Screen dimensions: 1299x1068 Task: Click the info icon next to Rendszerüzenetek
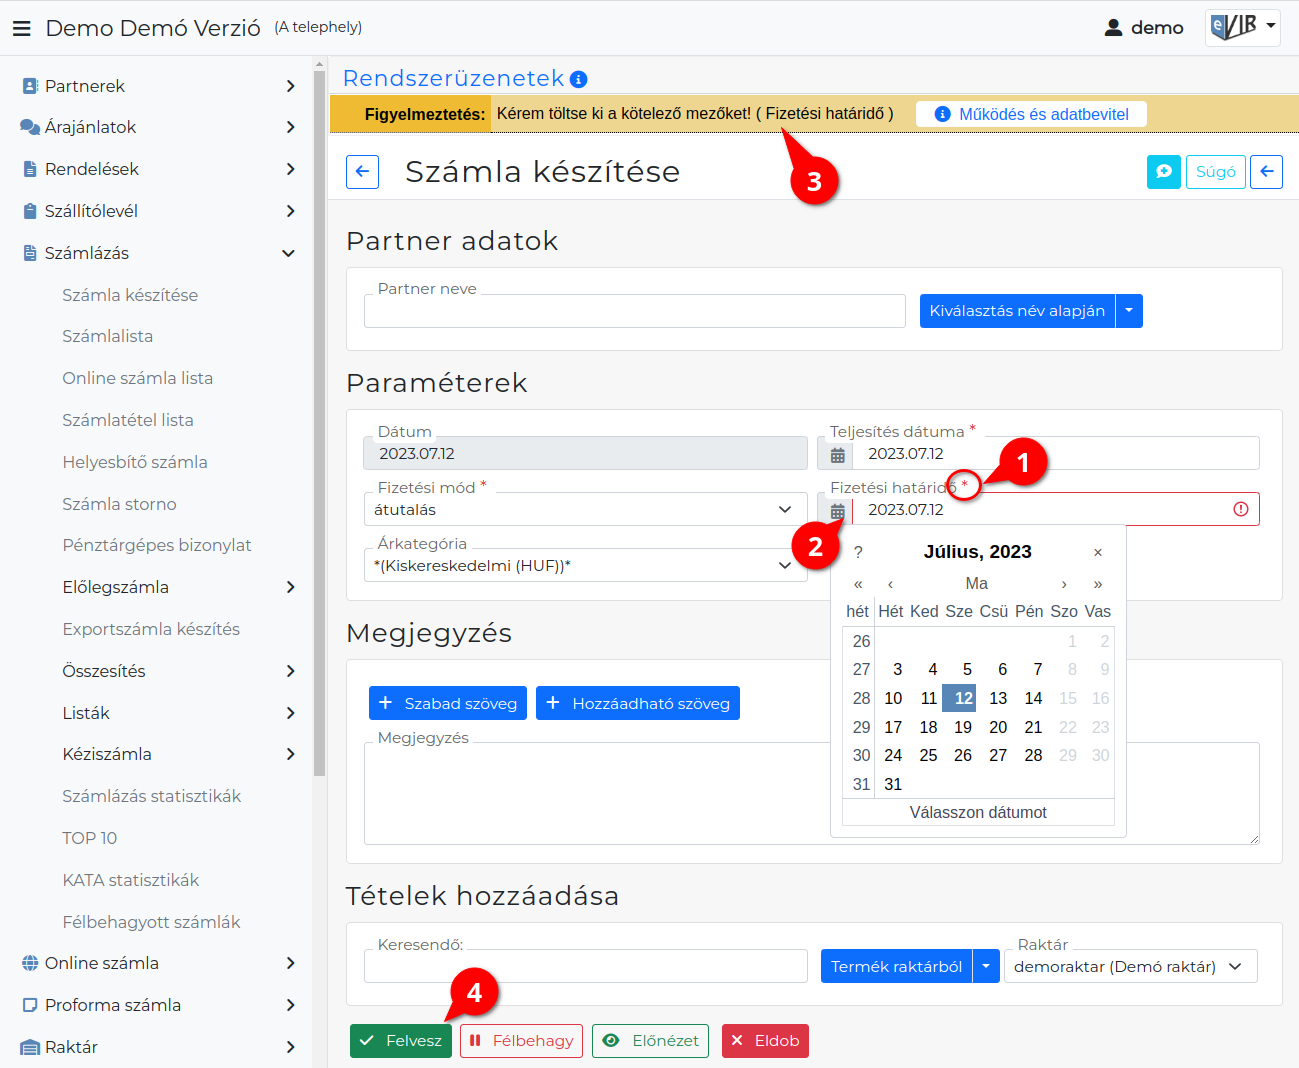pos(578,79)
